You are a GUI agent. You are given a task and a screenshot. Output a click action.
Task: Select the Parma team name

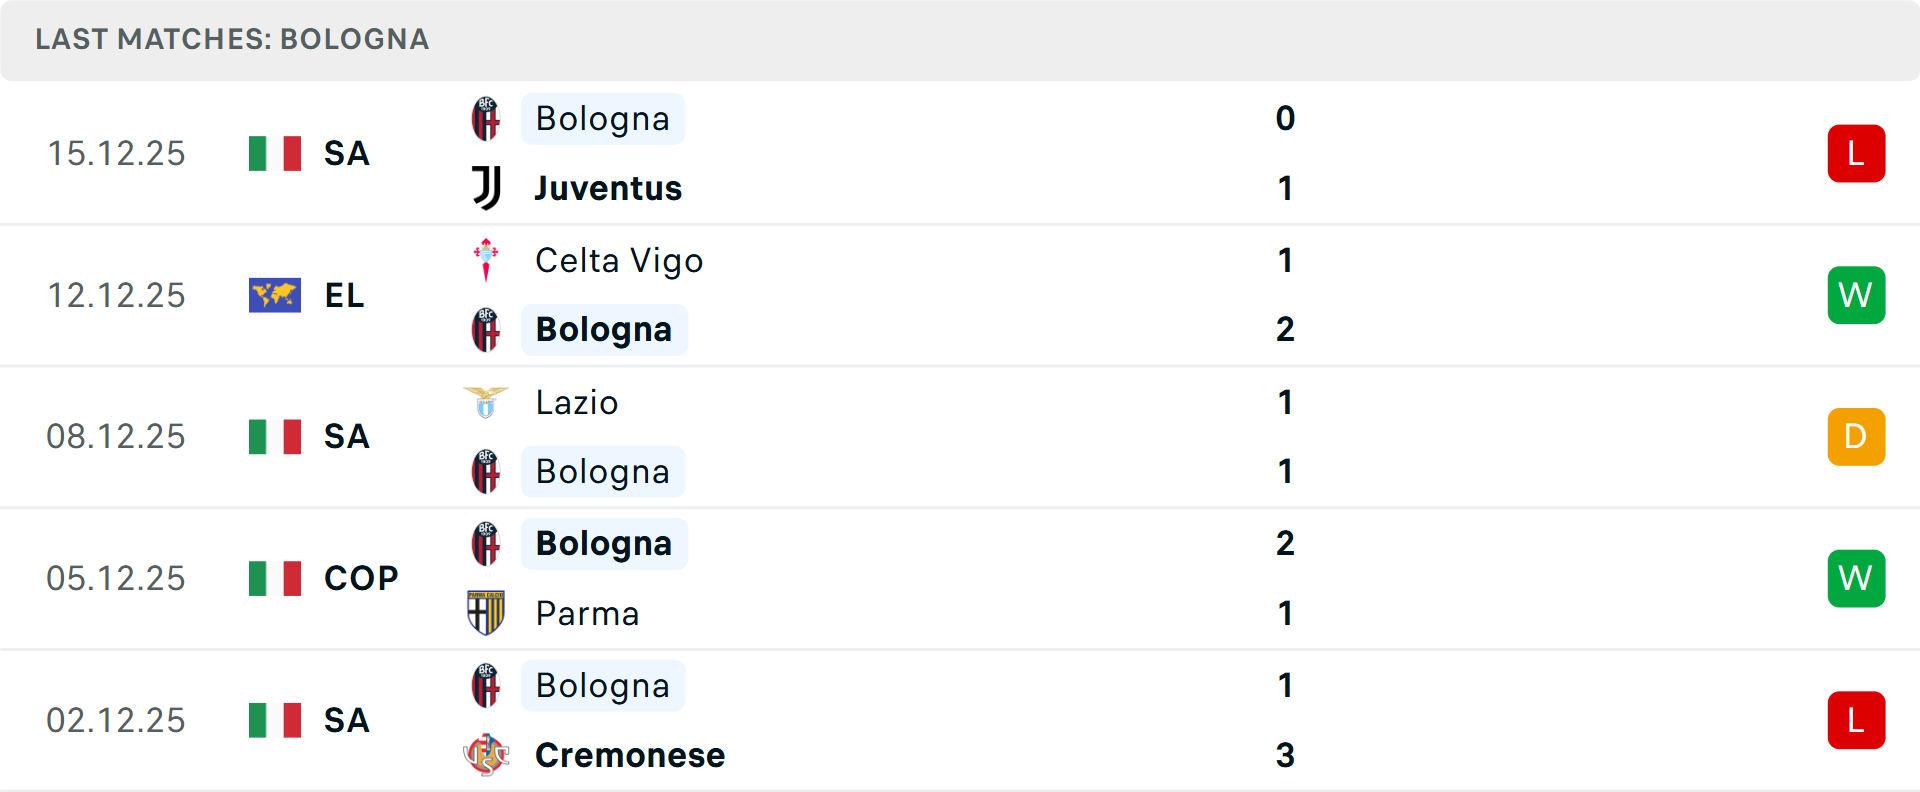(x=587, y=613)
